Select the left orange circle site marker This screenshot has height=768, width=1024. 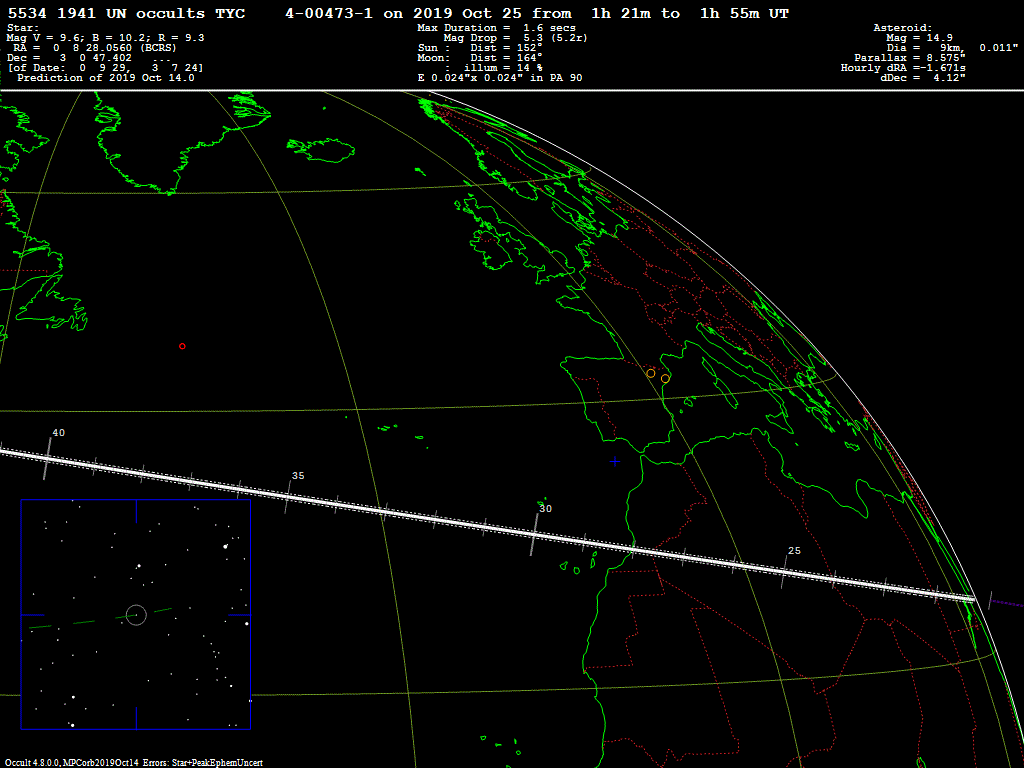click(651, 373)
